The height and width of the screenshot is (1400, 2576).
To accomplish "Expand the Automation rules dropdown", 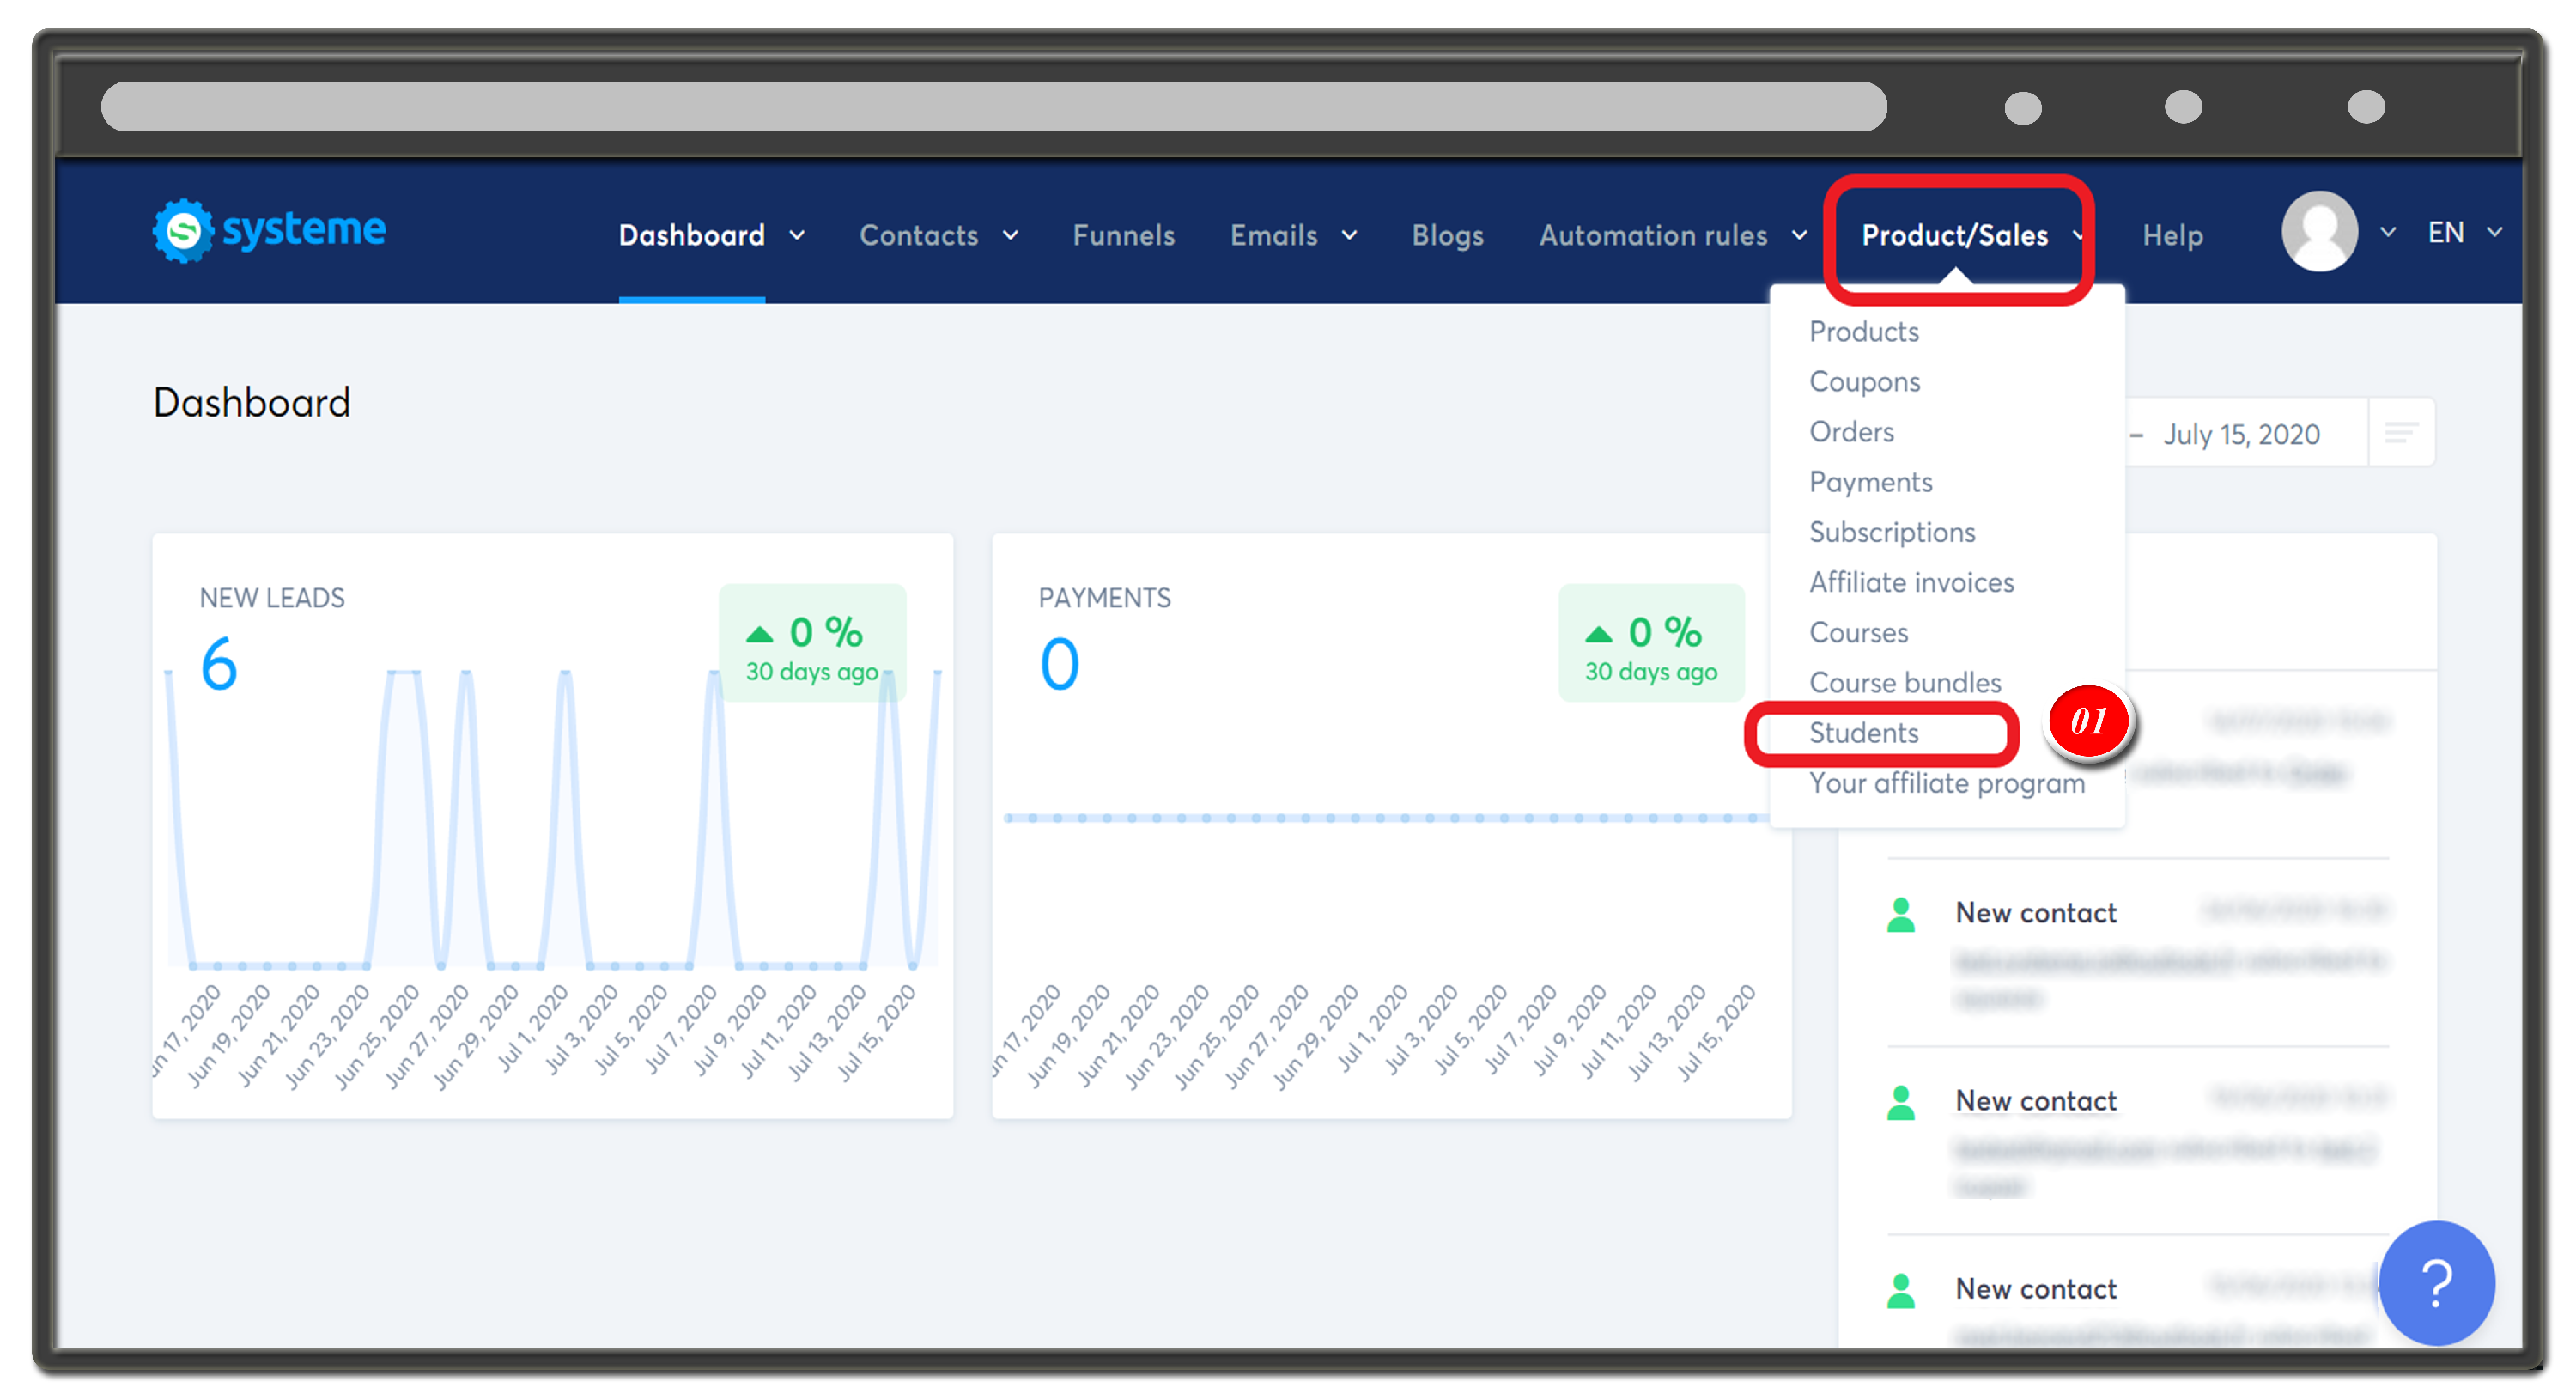I will [1672, 236].
